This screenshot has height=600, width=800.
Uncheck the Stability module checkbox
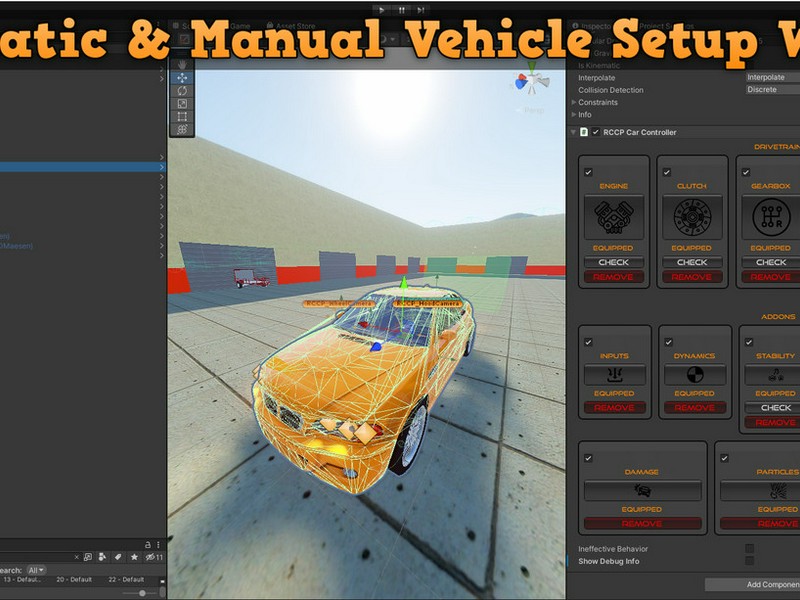pyautogui.click(x=749, y=342)
